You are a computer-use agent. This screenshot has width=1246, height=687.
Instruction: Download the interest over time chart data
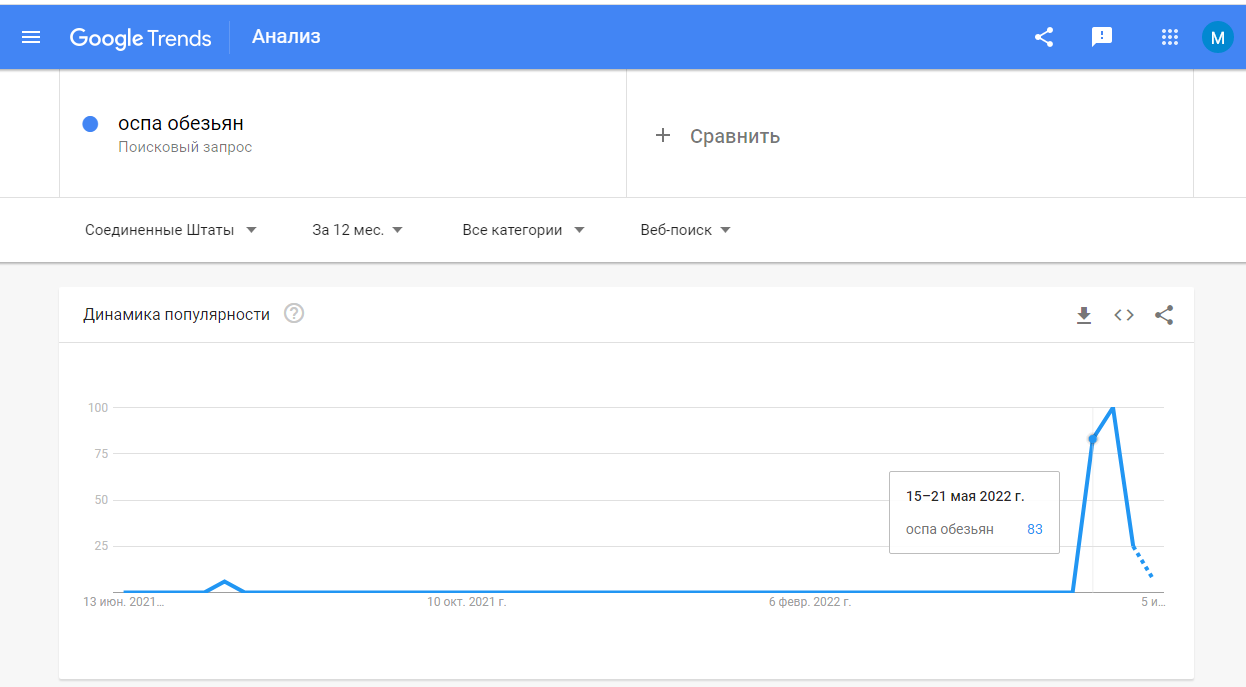point(1084,315)
